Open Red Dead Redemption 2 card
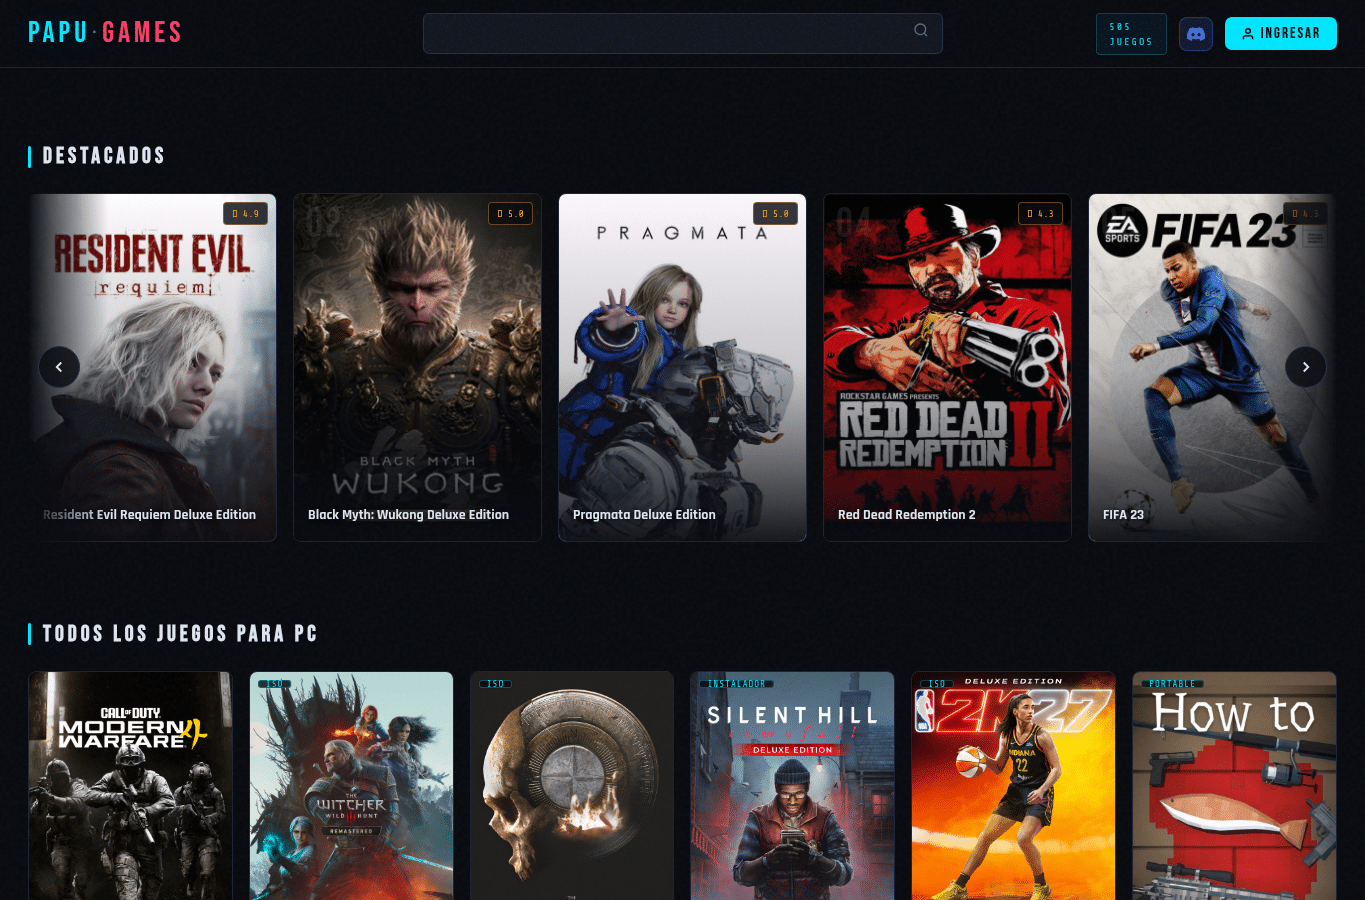 947,367
